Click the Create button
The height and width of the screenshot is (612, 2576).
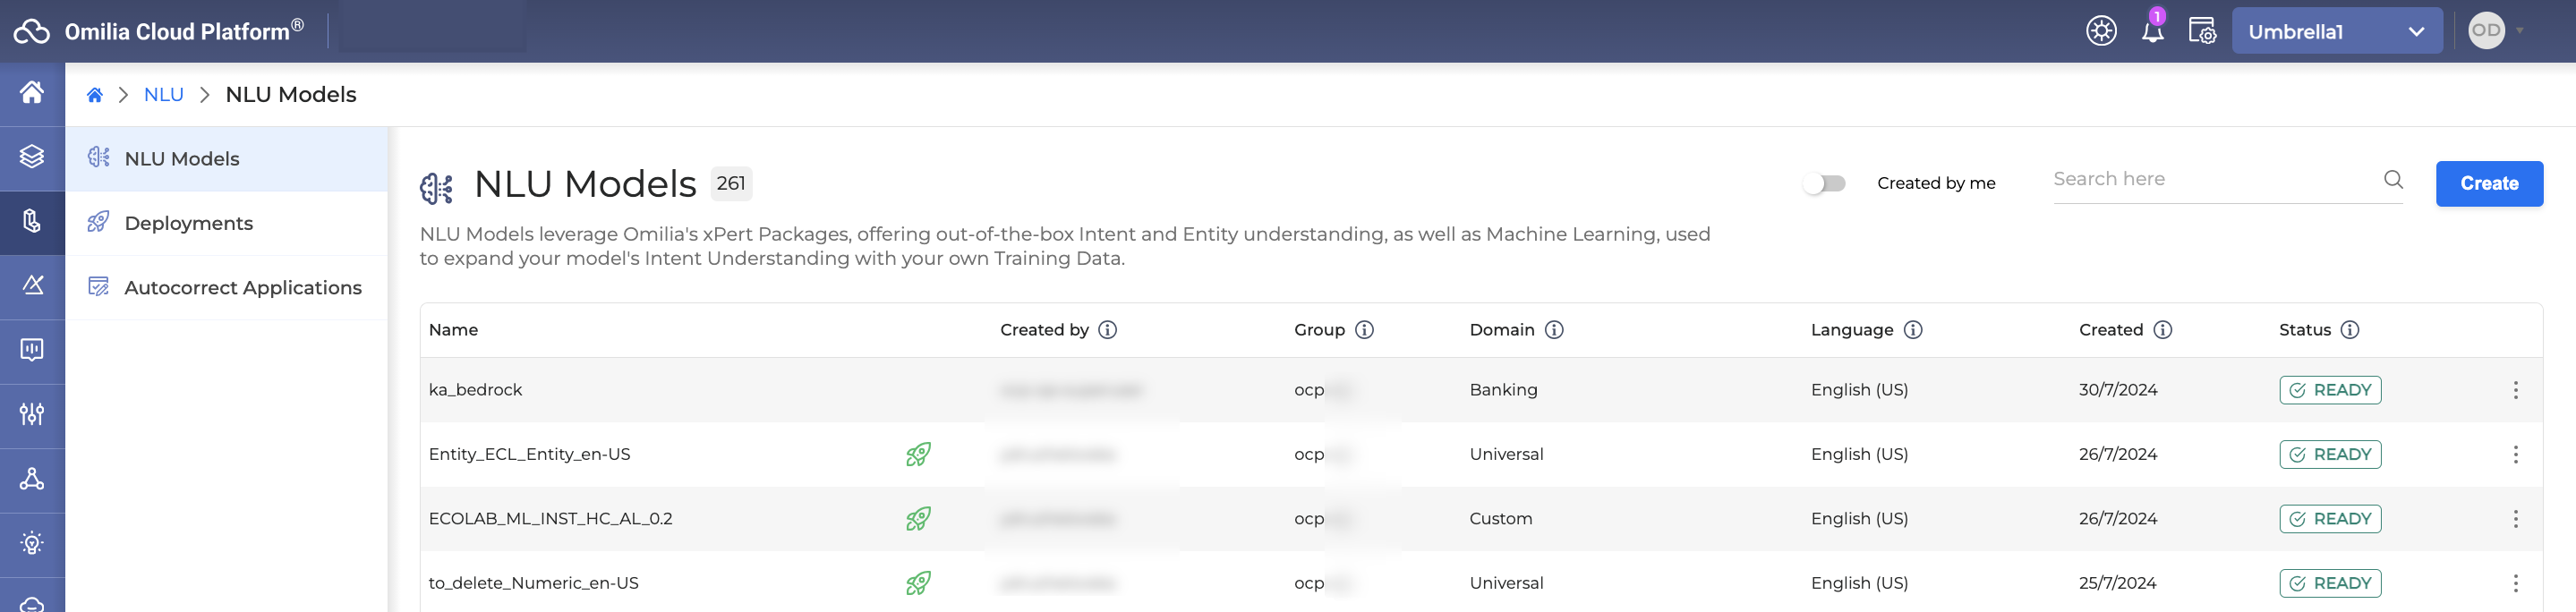[2489, 184]
